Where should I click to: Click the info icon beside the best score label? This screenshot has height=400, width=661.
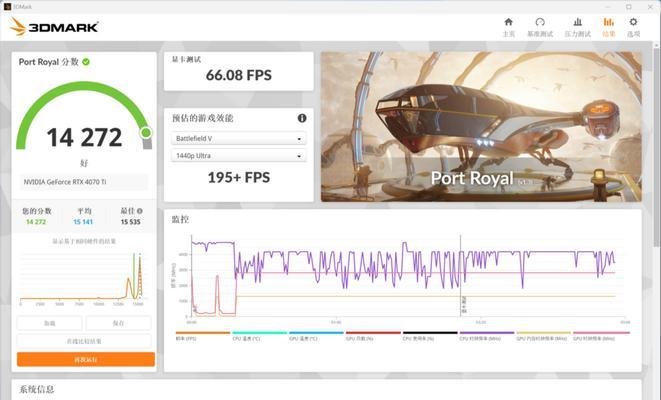140,211
